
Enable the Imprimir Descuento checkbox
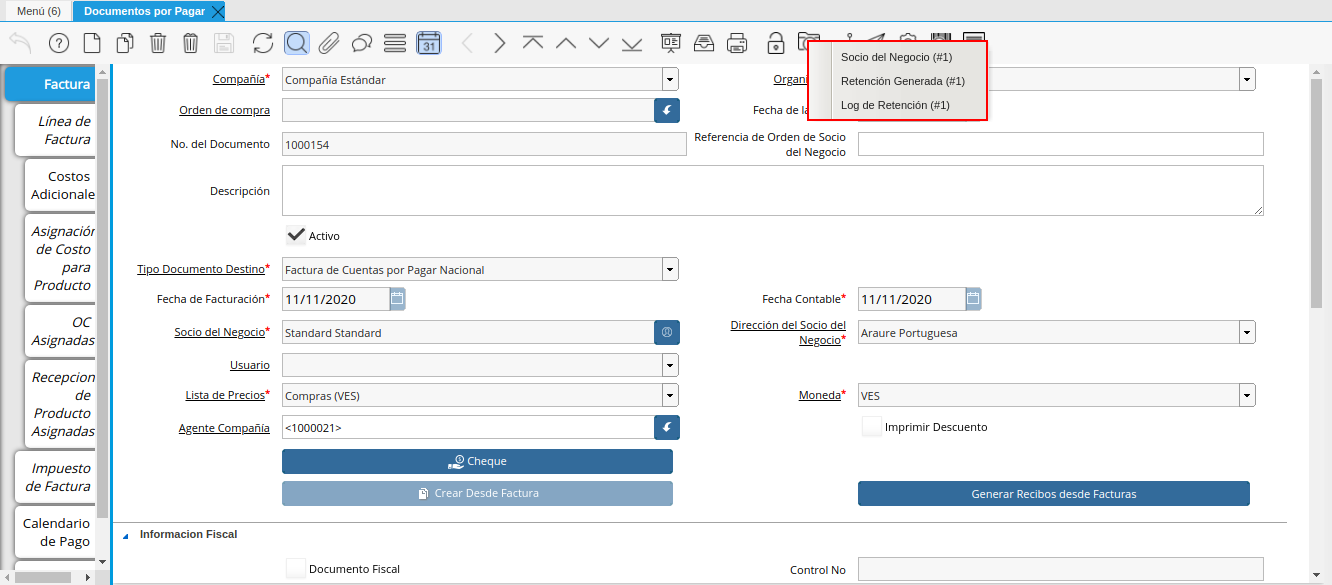[871, 427]
